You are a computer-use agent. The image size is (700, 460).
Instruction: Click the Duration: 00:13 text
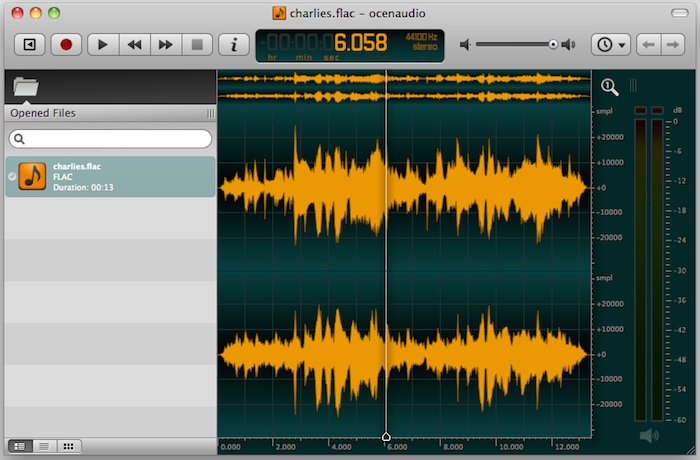[83, 188]
